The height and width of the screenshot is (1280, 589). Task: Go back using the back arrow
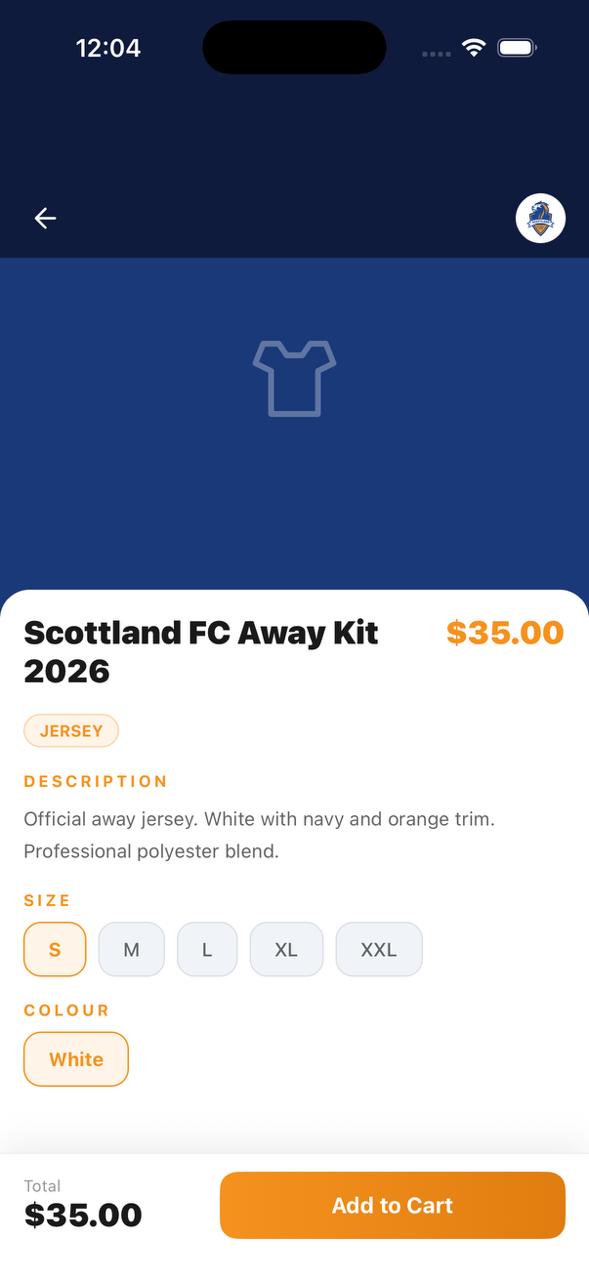click(x=45, y=218)
